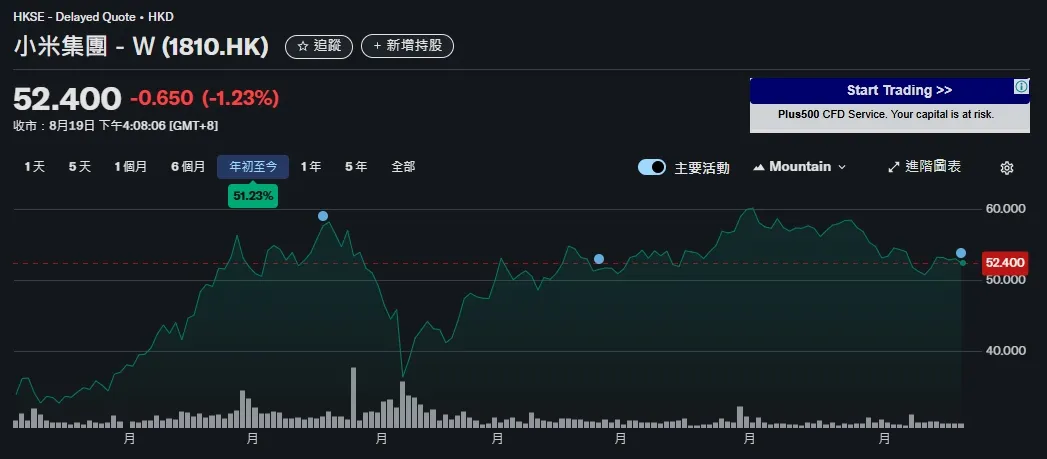Toggle the 主要活動 key events switch
Screen dimensions: 1047x459
click(x=652, y=167)
